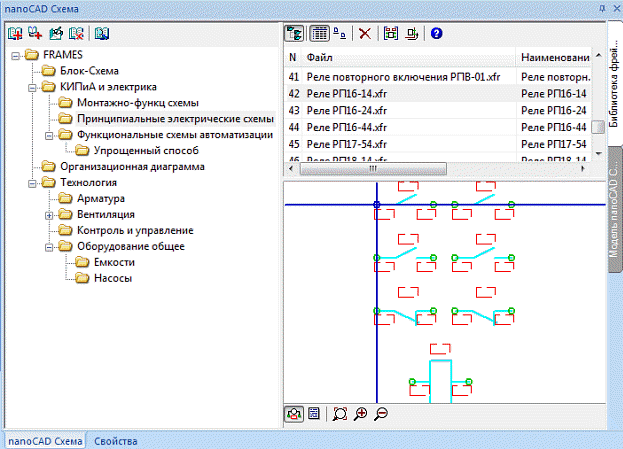Open Контроль и управление folder
Image resolution: width=623 pixels, height=449 pixels.
tap(135, 230)
